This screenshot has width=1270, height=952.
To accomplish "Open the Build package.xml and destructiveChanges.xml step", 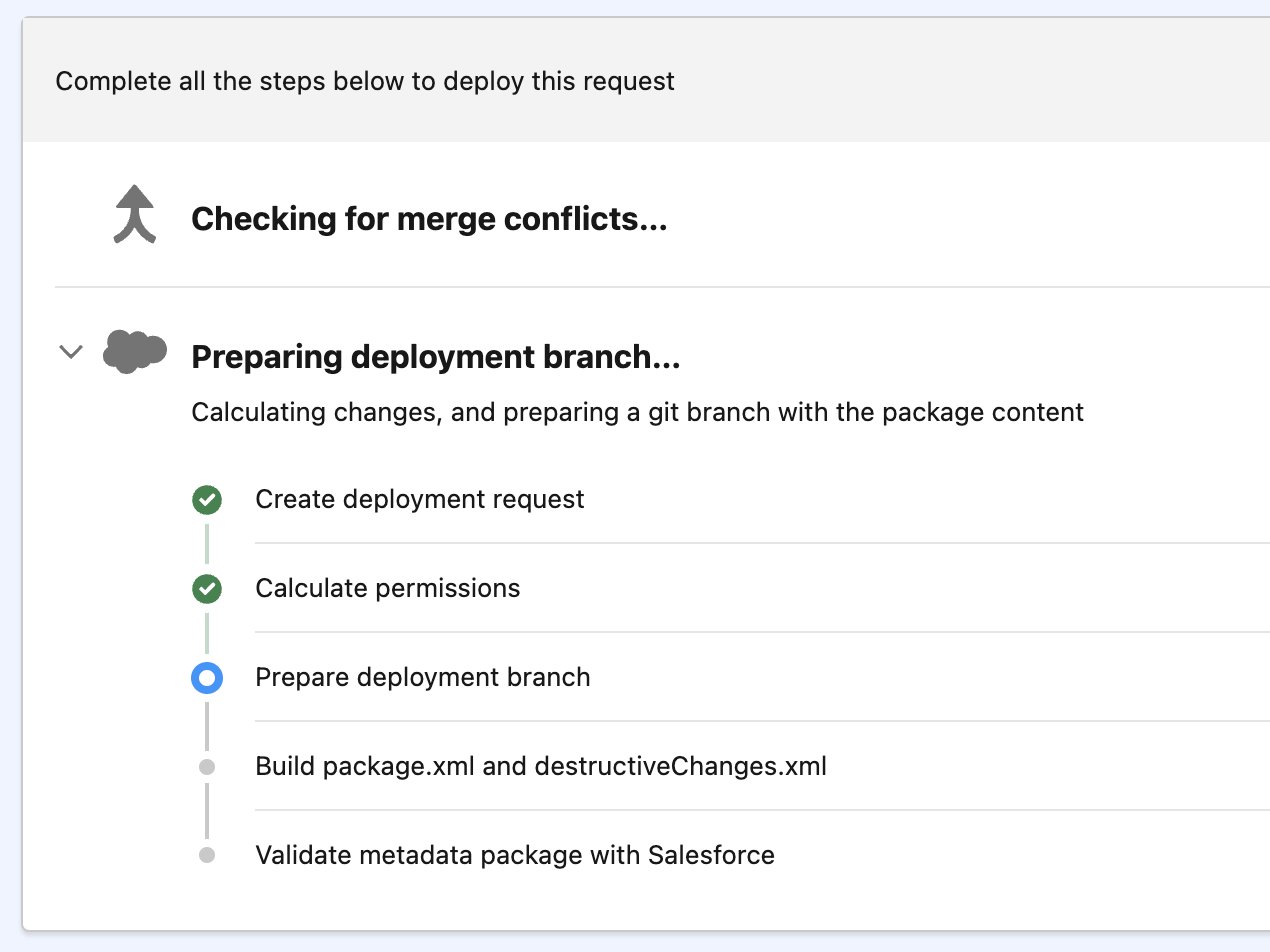I will (x=541, y=767).
